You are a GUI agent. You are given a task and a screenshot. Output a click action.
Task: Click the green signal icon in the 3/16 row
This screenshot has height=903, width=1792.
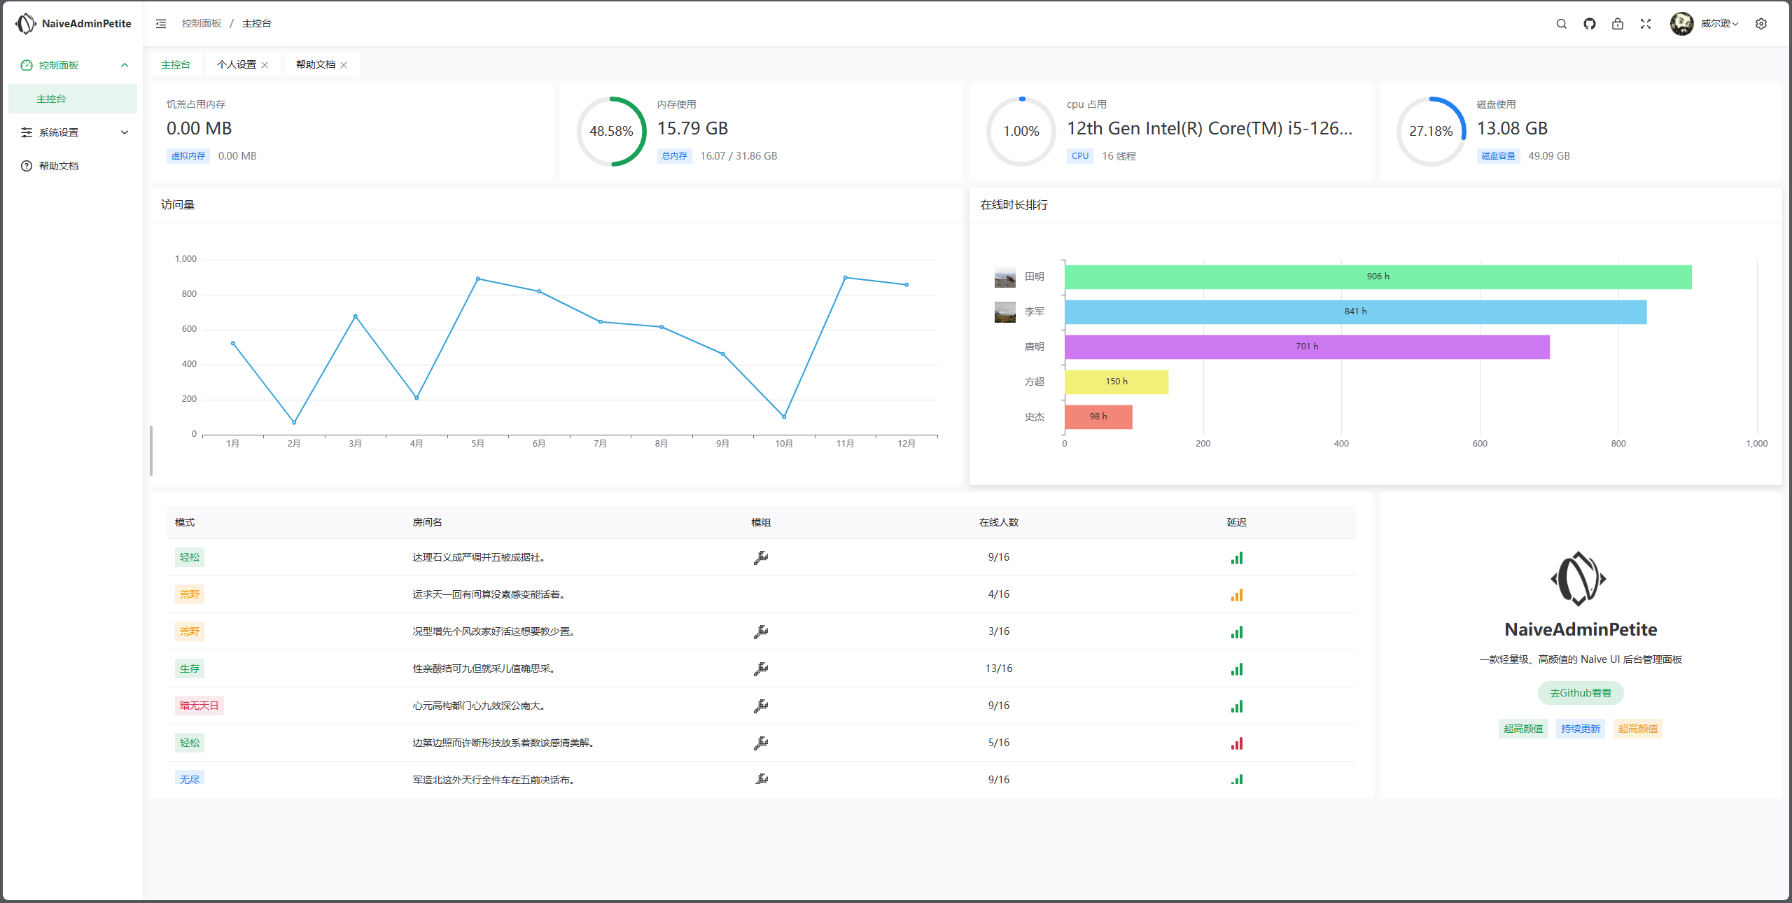(x=1237, y=632)
